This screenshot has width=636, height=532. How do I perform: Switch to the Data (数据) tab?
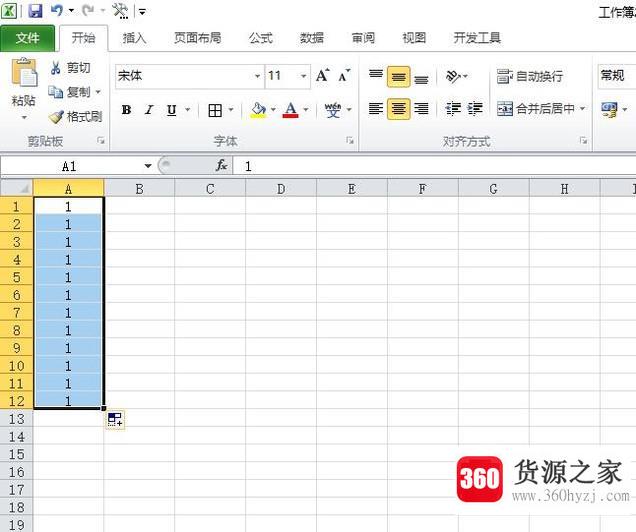click(x=312, y=38)
